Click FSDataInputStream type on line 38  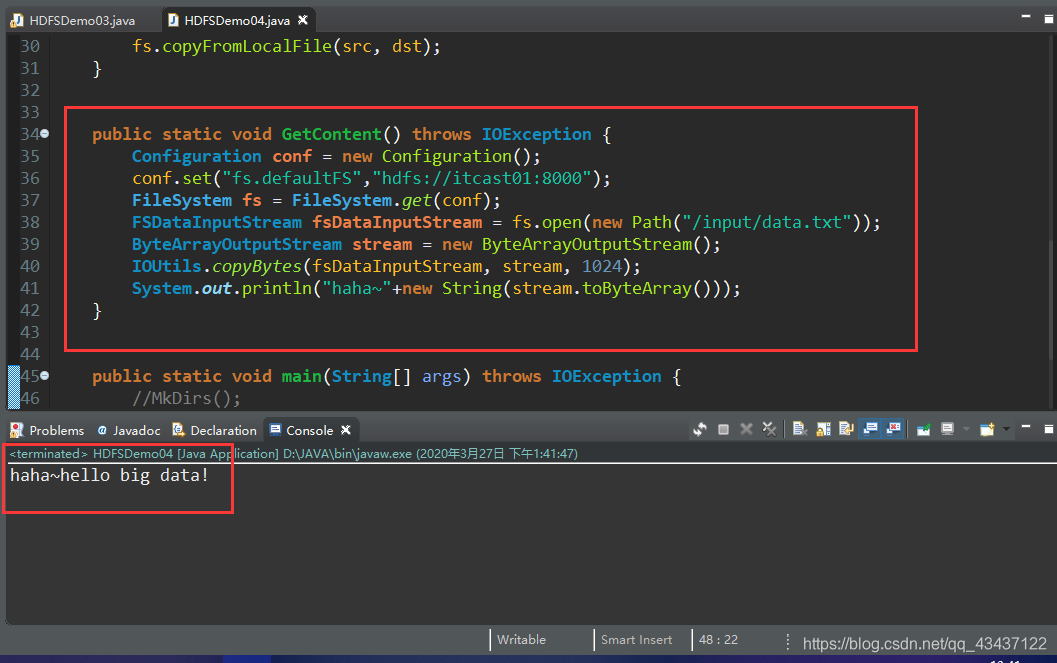pos(216,222)
